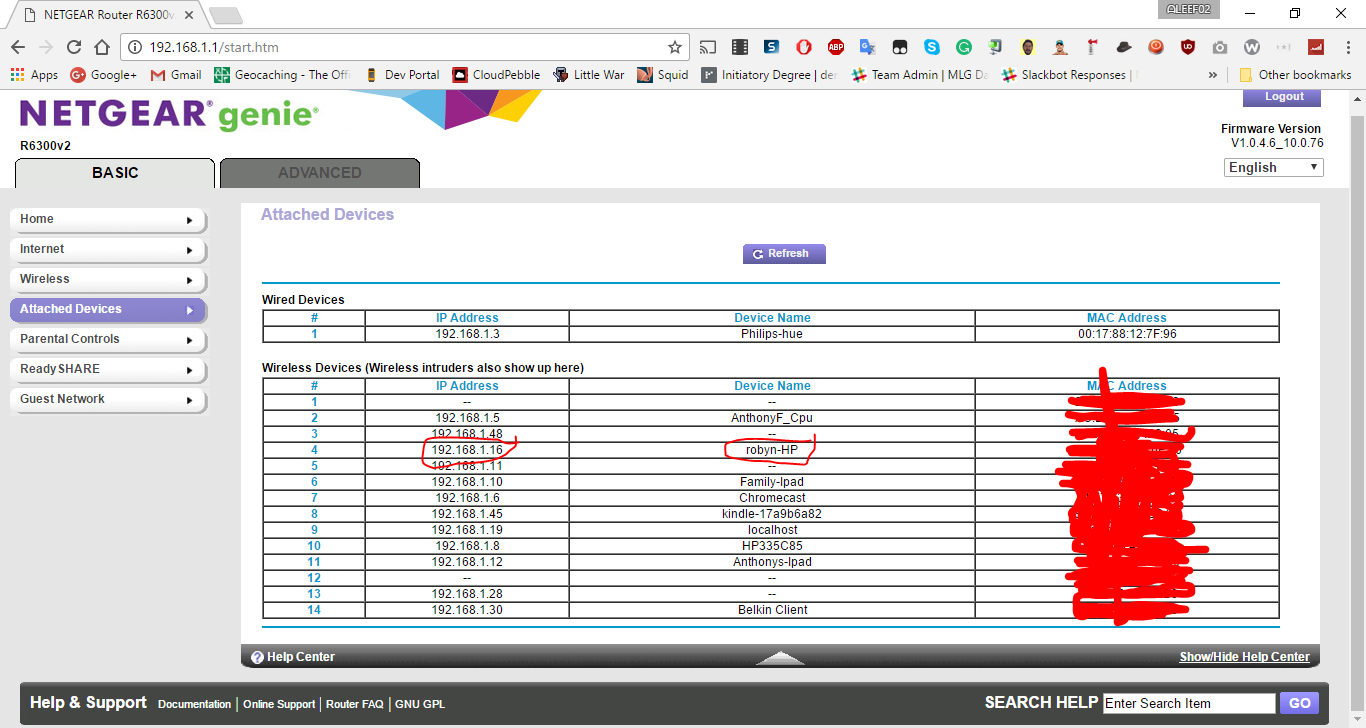Open the uBlock Origin extension

tap(1188, 47)
